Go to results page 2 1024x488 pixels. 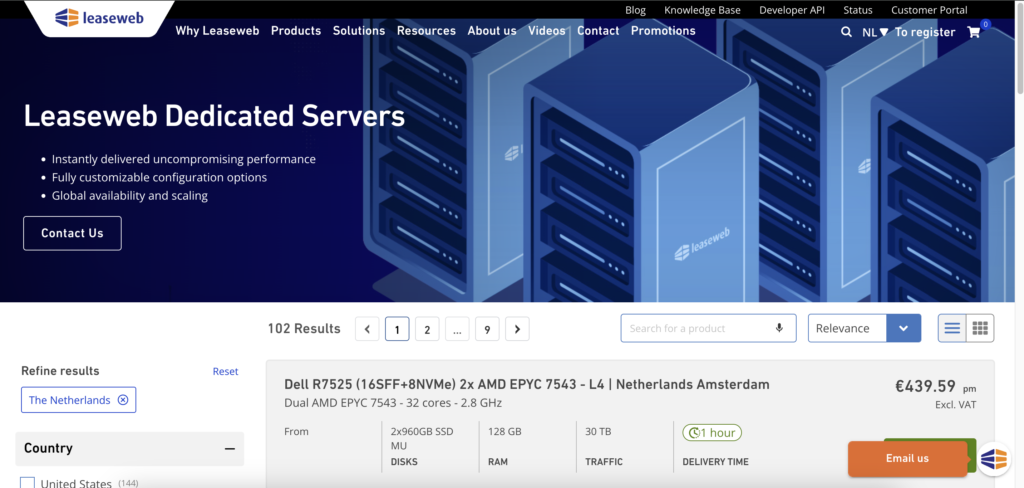click(x=427, y=329)
